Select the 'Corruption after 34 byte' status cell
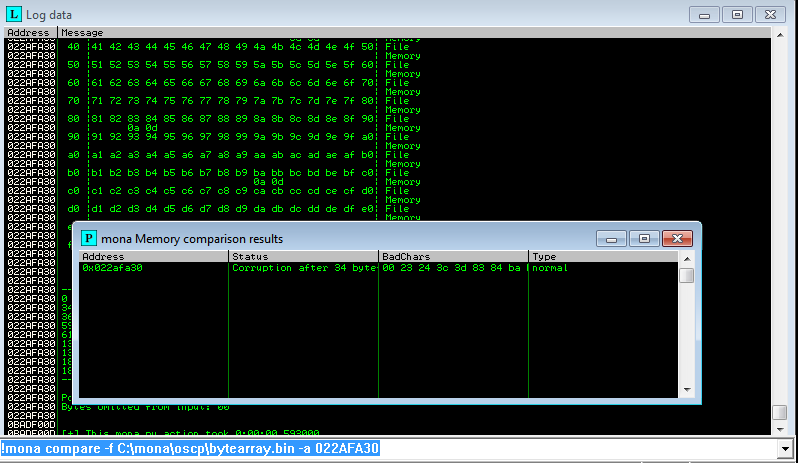 point(303,268)
